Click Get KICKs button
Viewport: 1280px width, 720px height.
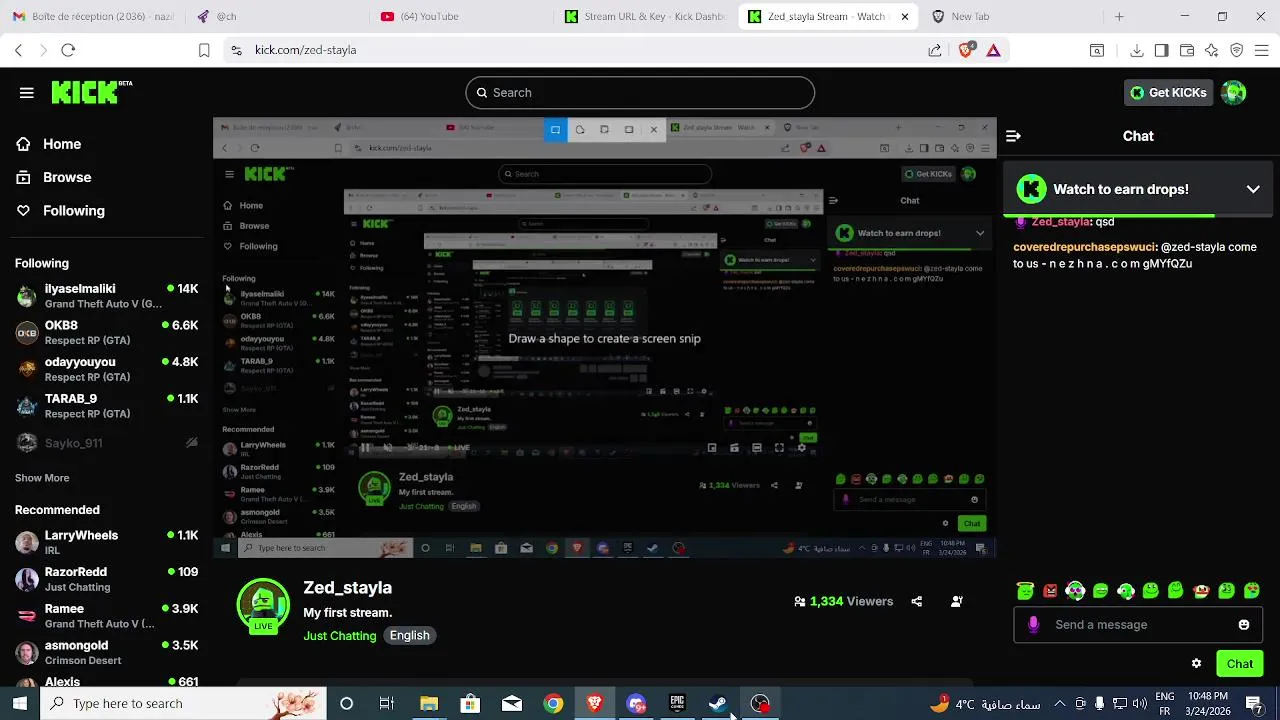1168,93
